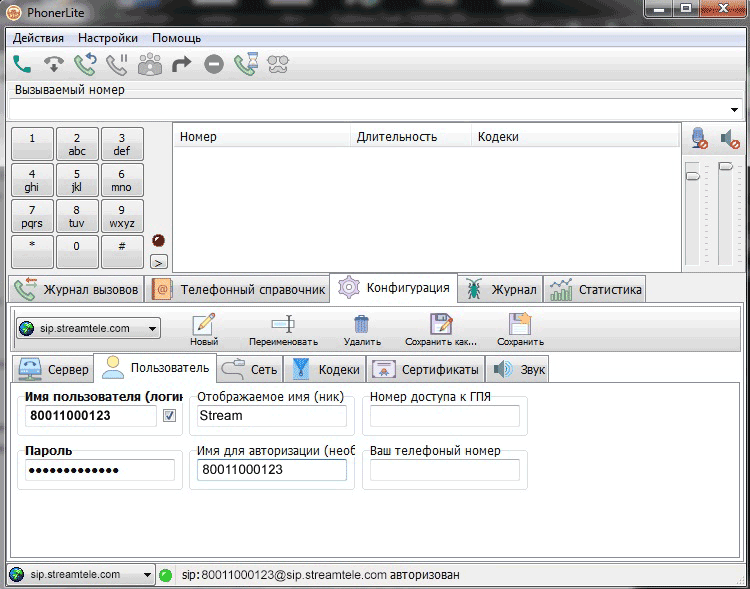This screenshot has height=589, width=750.
Task: Open the status bar sip.streamtele.com dropdown
Action: coord(148,575)
